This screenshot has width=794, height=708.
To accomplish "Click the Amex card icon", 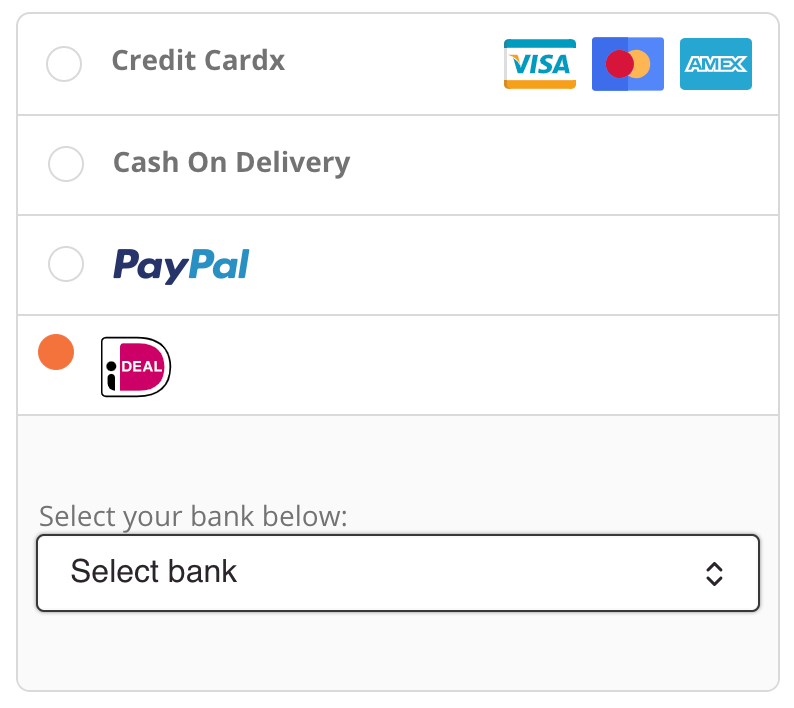I will coord(715,64).
